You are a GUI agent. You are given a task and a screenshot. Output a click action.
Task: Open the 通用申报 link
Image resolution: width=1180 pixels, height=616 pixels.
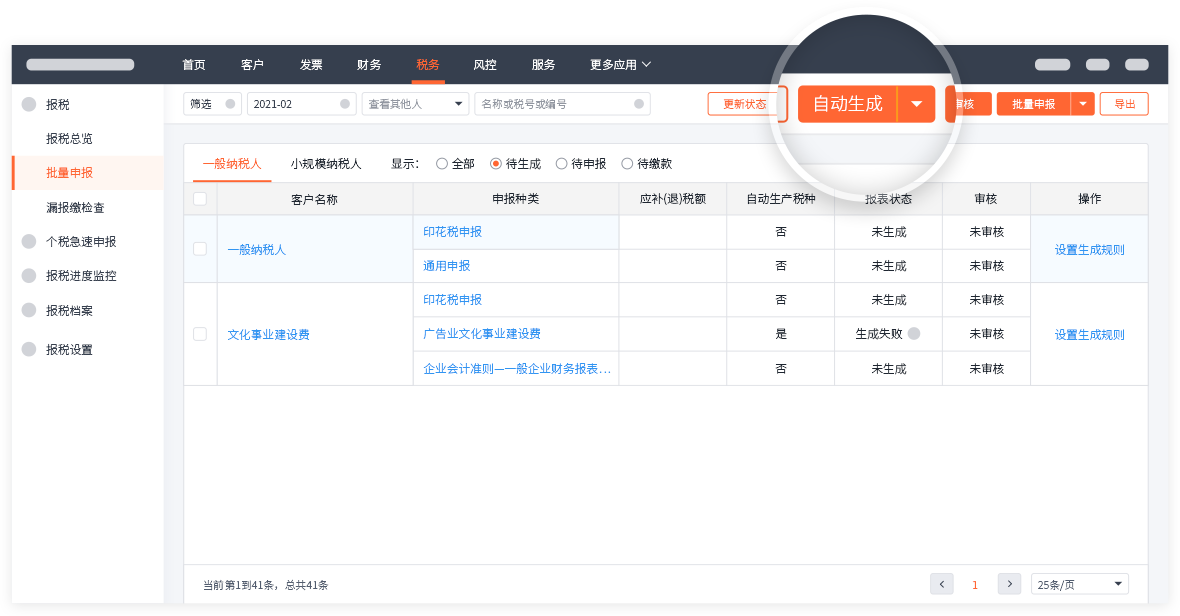click(446, 266)
